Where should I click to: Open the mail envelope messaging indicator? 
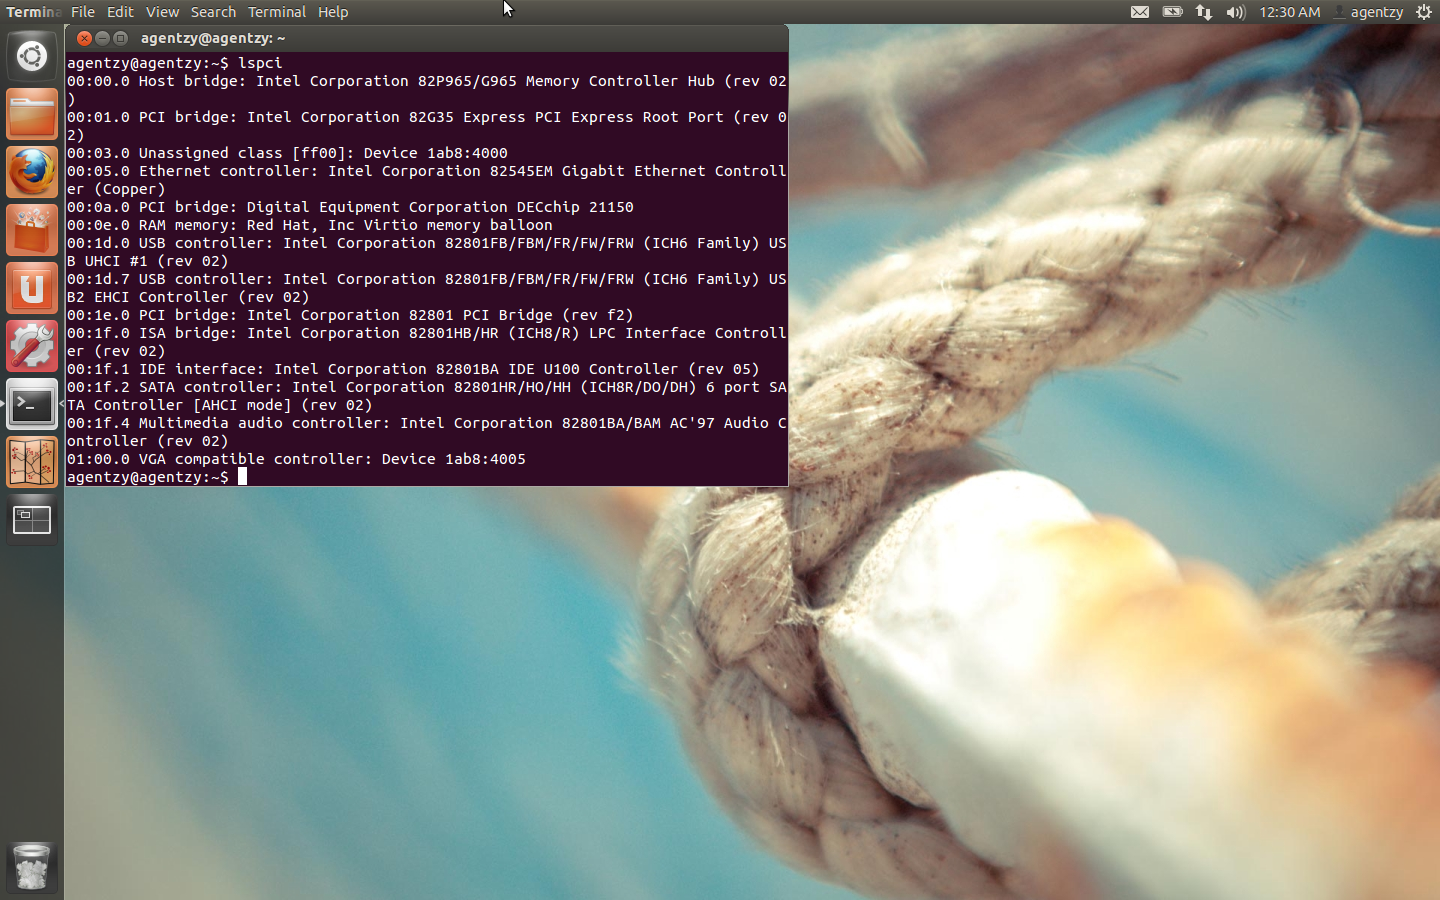(1140, 12)
